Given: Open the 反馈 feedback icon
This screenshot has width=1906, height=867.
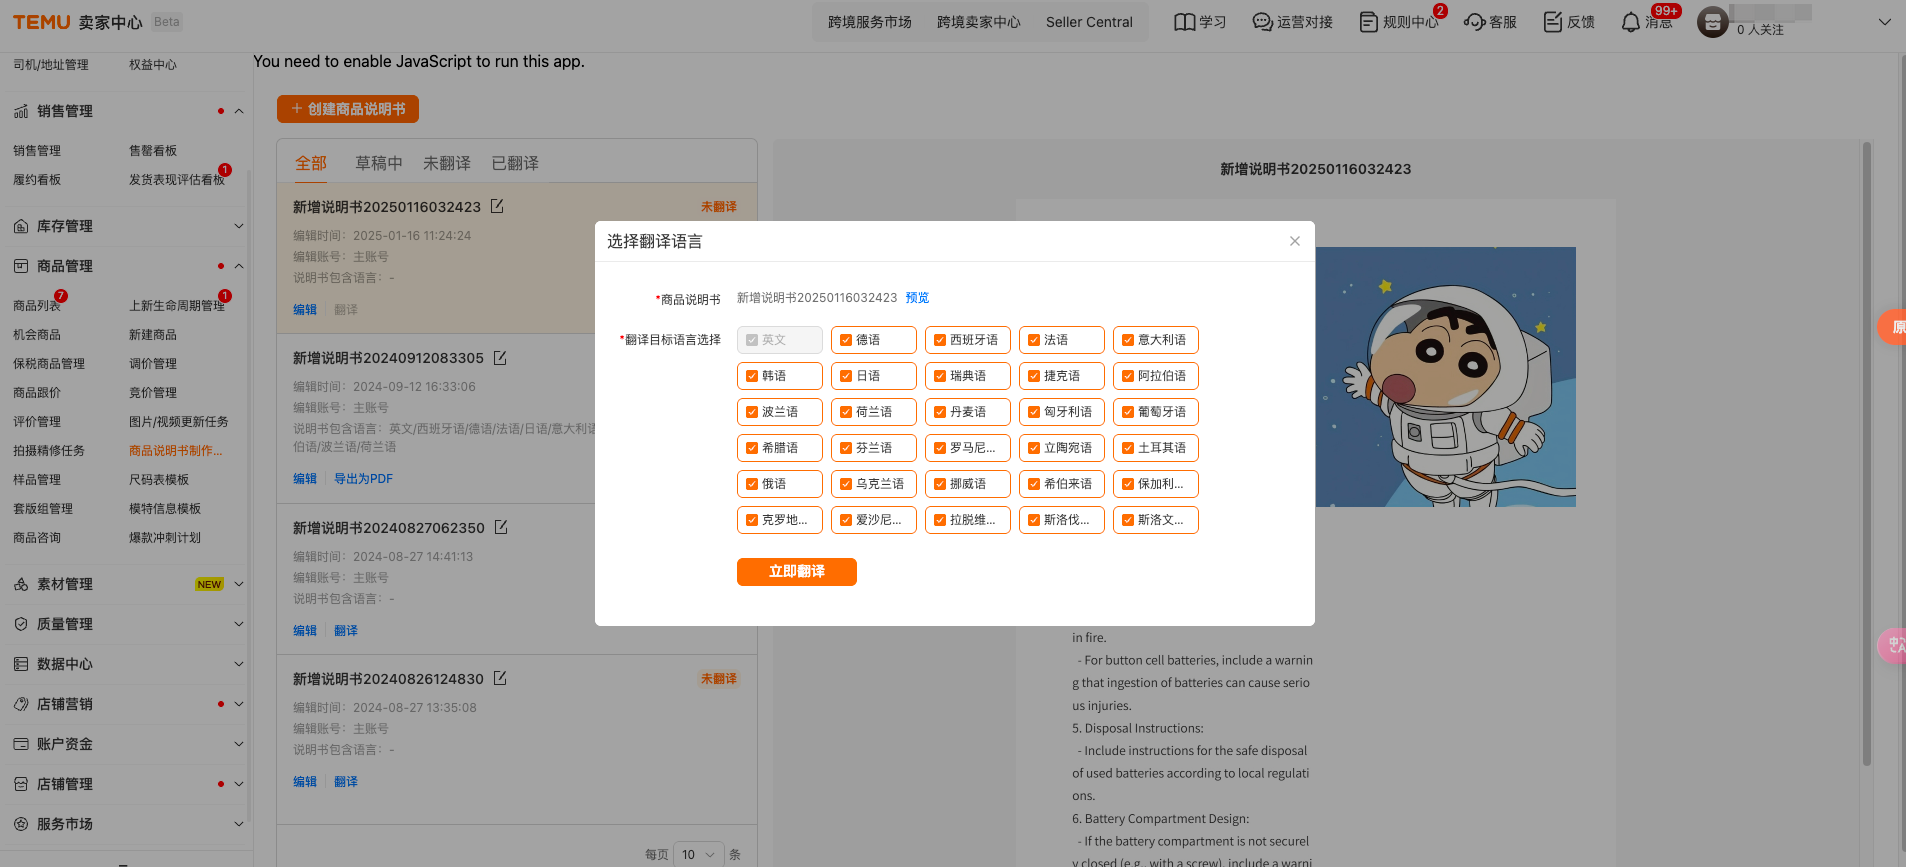Looking at the screenshot, I should click(x=1552, y=22).
